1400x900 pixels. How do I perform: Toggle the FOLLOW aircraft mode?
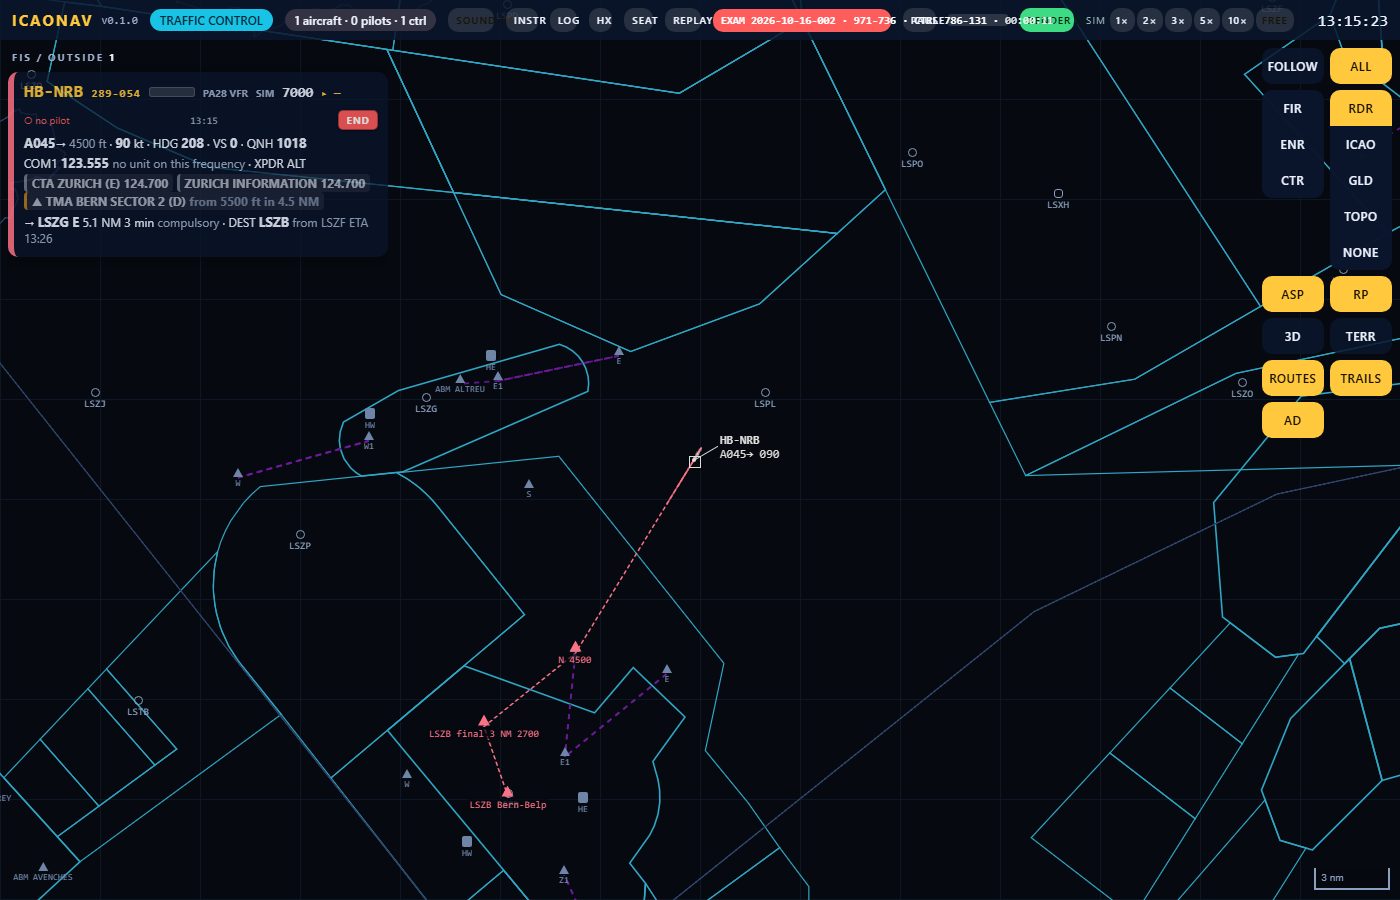(1292, 67)
